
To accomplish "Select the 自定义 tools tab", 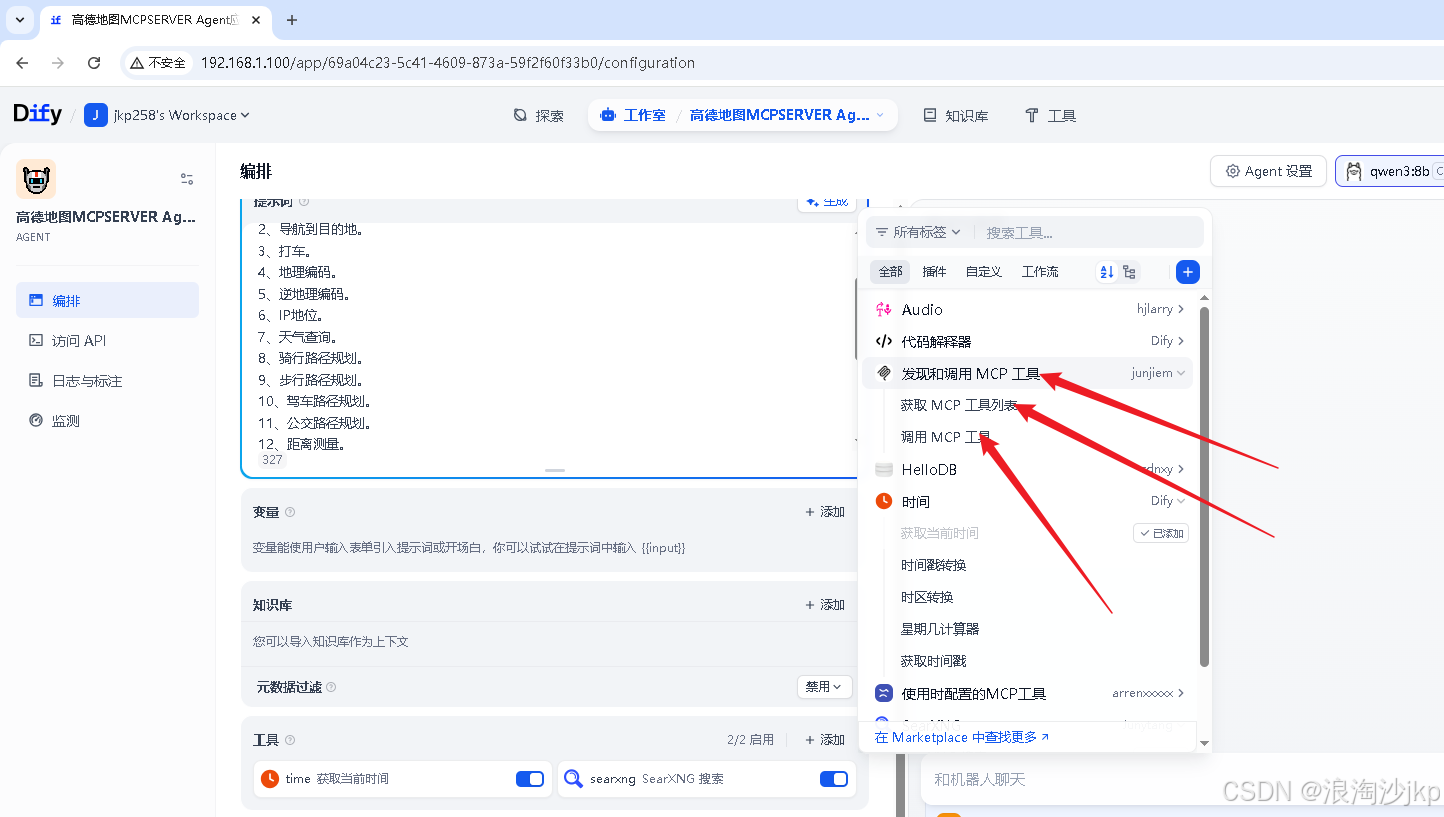I will click(x=984, y=272).
